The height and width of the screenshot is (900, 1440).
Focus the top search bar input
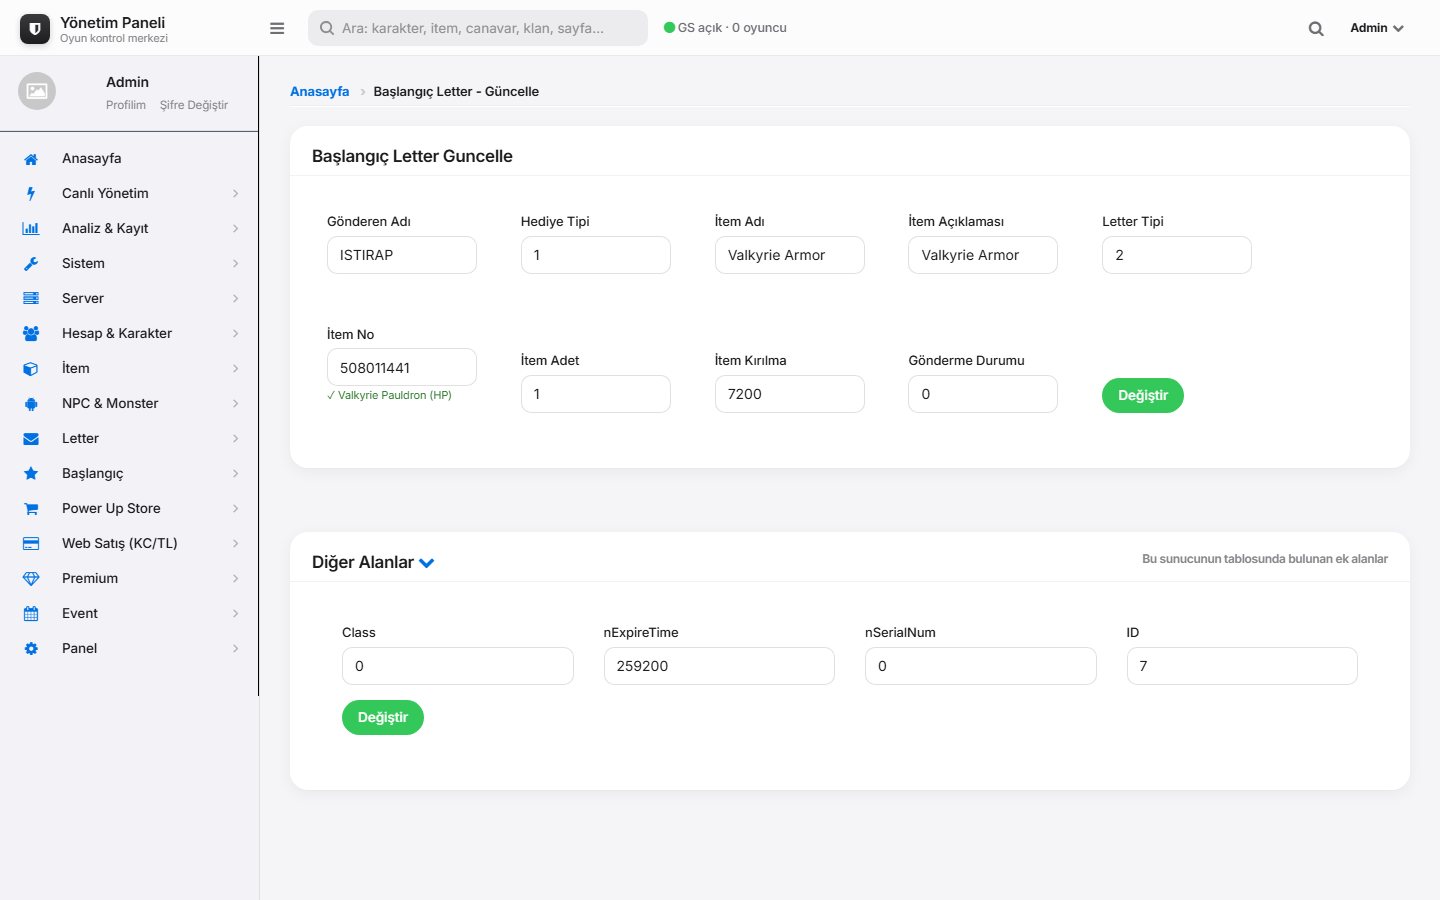tap(478, 28)
